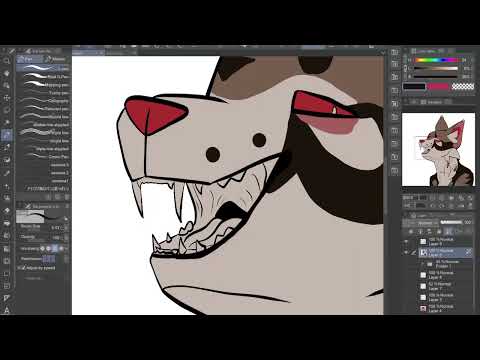Select the magnifier Zoom tool

point(6,61)
